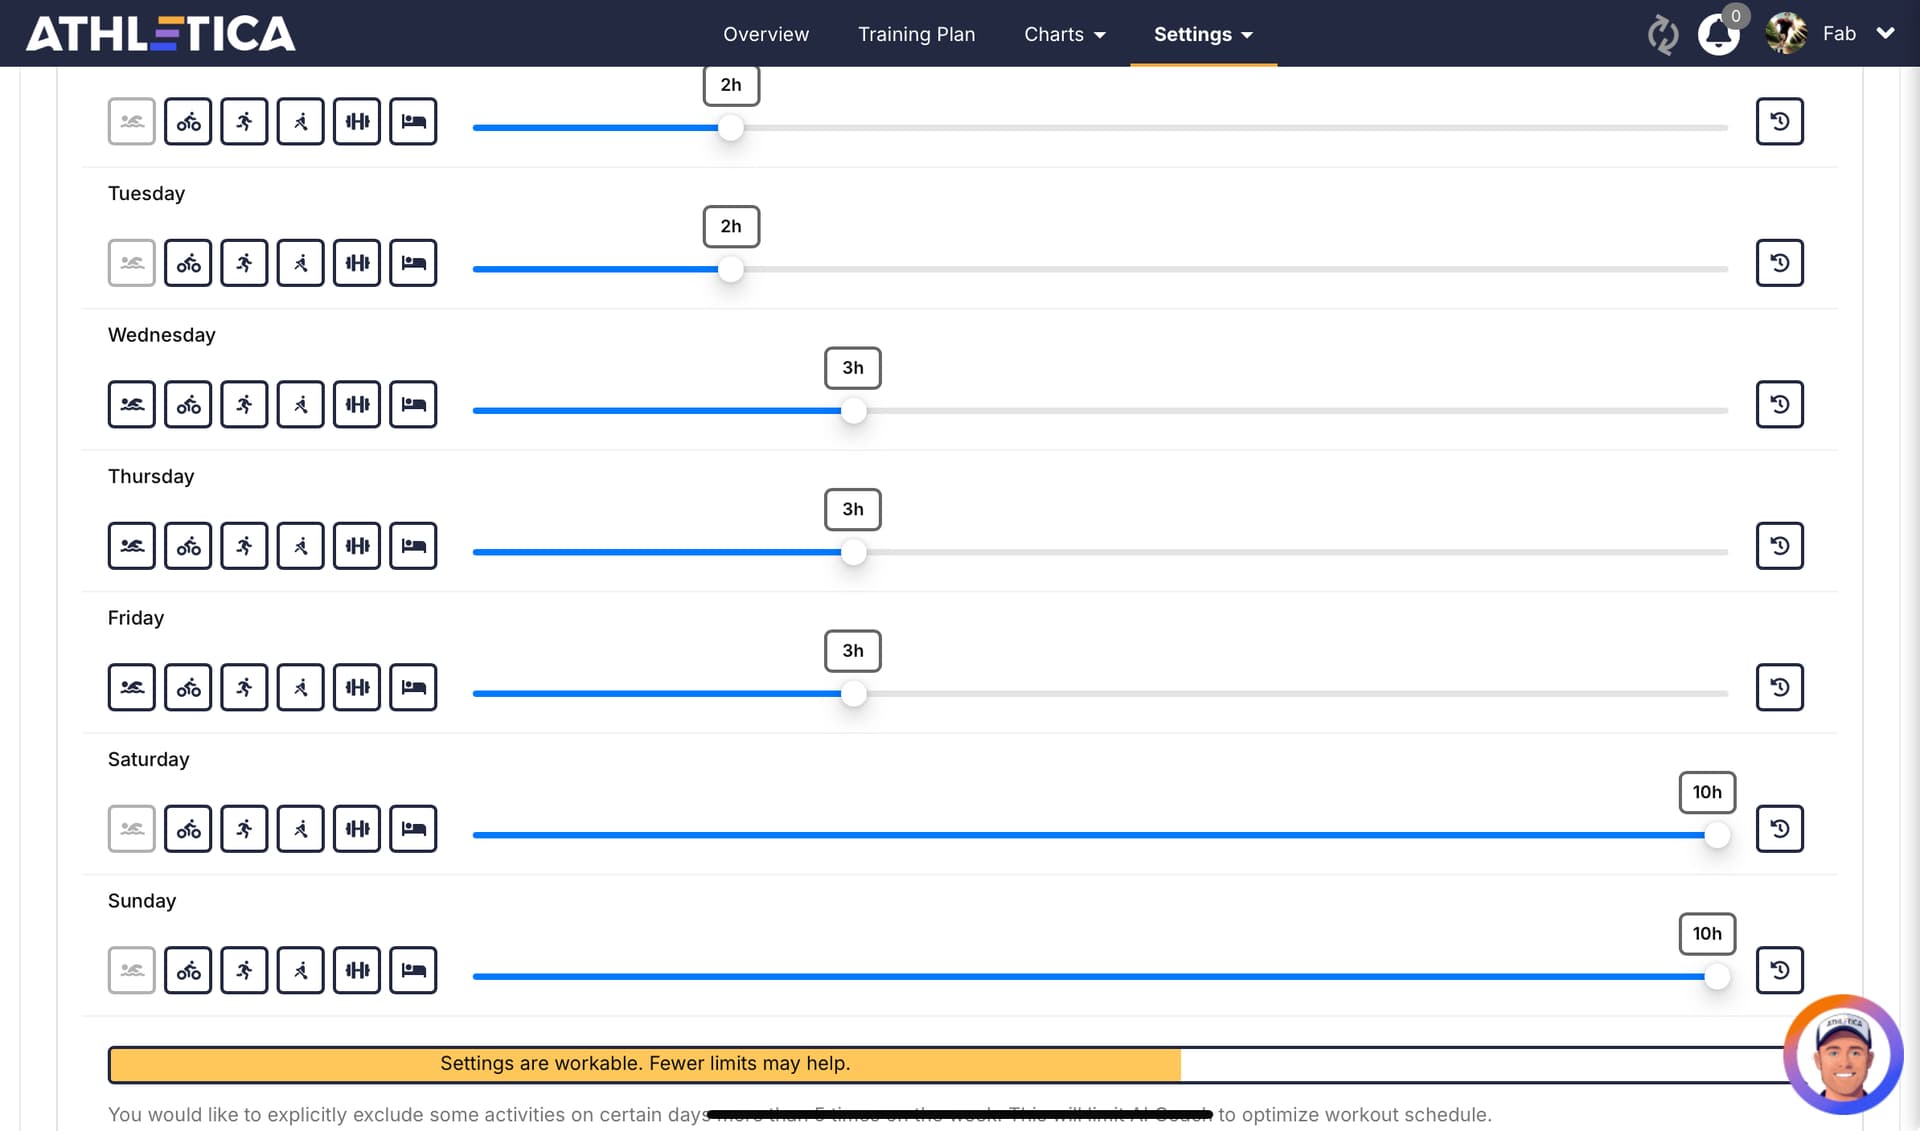Click the Friday day label

(x=136, y=618)
